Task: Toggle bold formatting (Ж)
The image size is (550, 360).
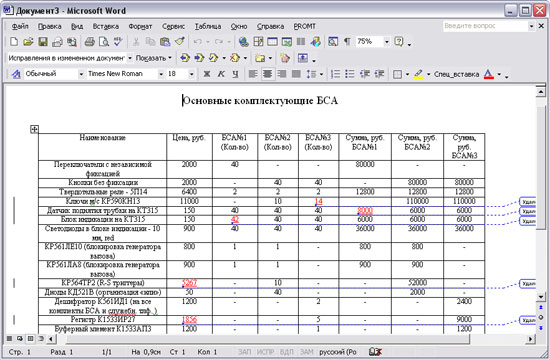Action: [x=207, y=74]
